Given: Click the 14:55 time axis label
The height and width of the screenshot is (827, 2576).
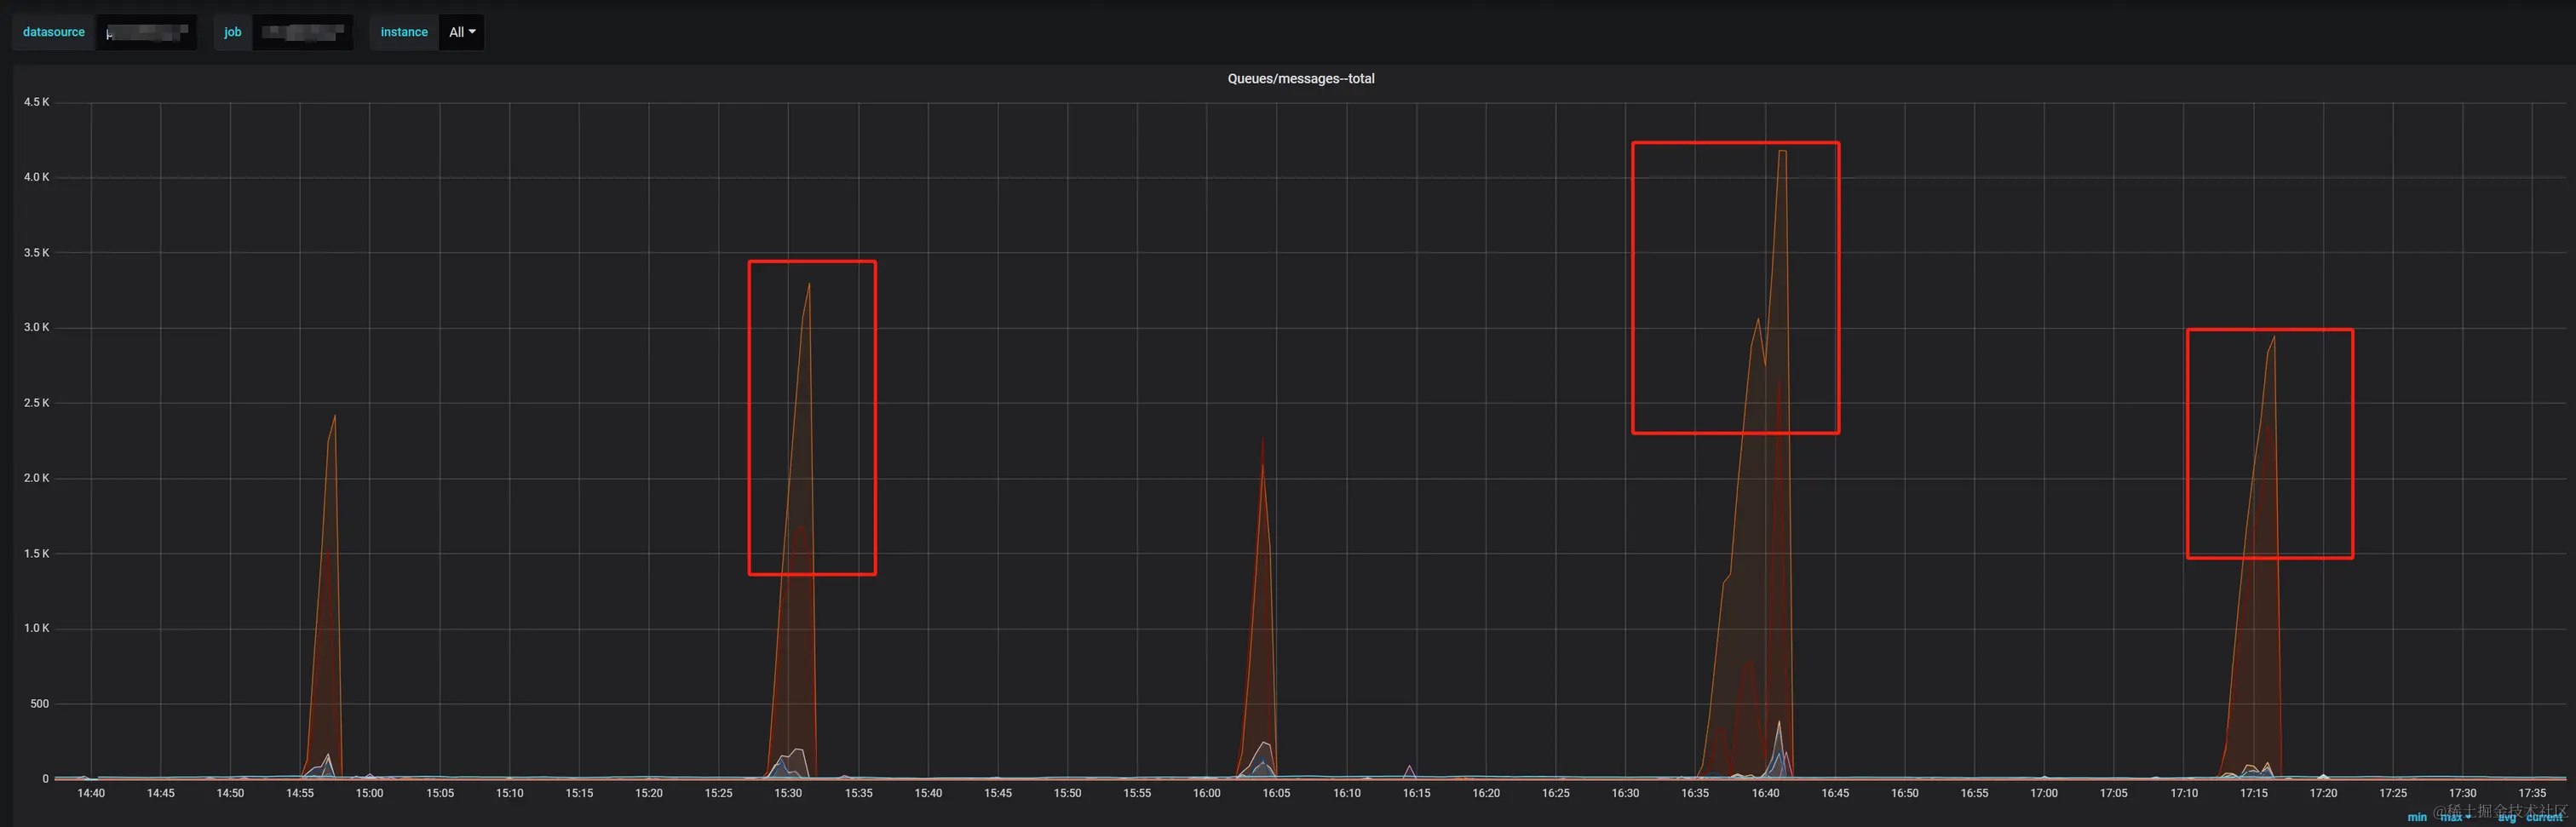Looking at the screenshot, I should pyautogui.click(x=300, y=793).
